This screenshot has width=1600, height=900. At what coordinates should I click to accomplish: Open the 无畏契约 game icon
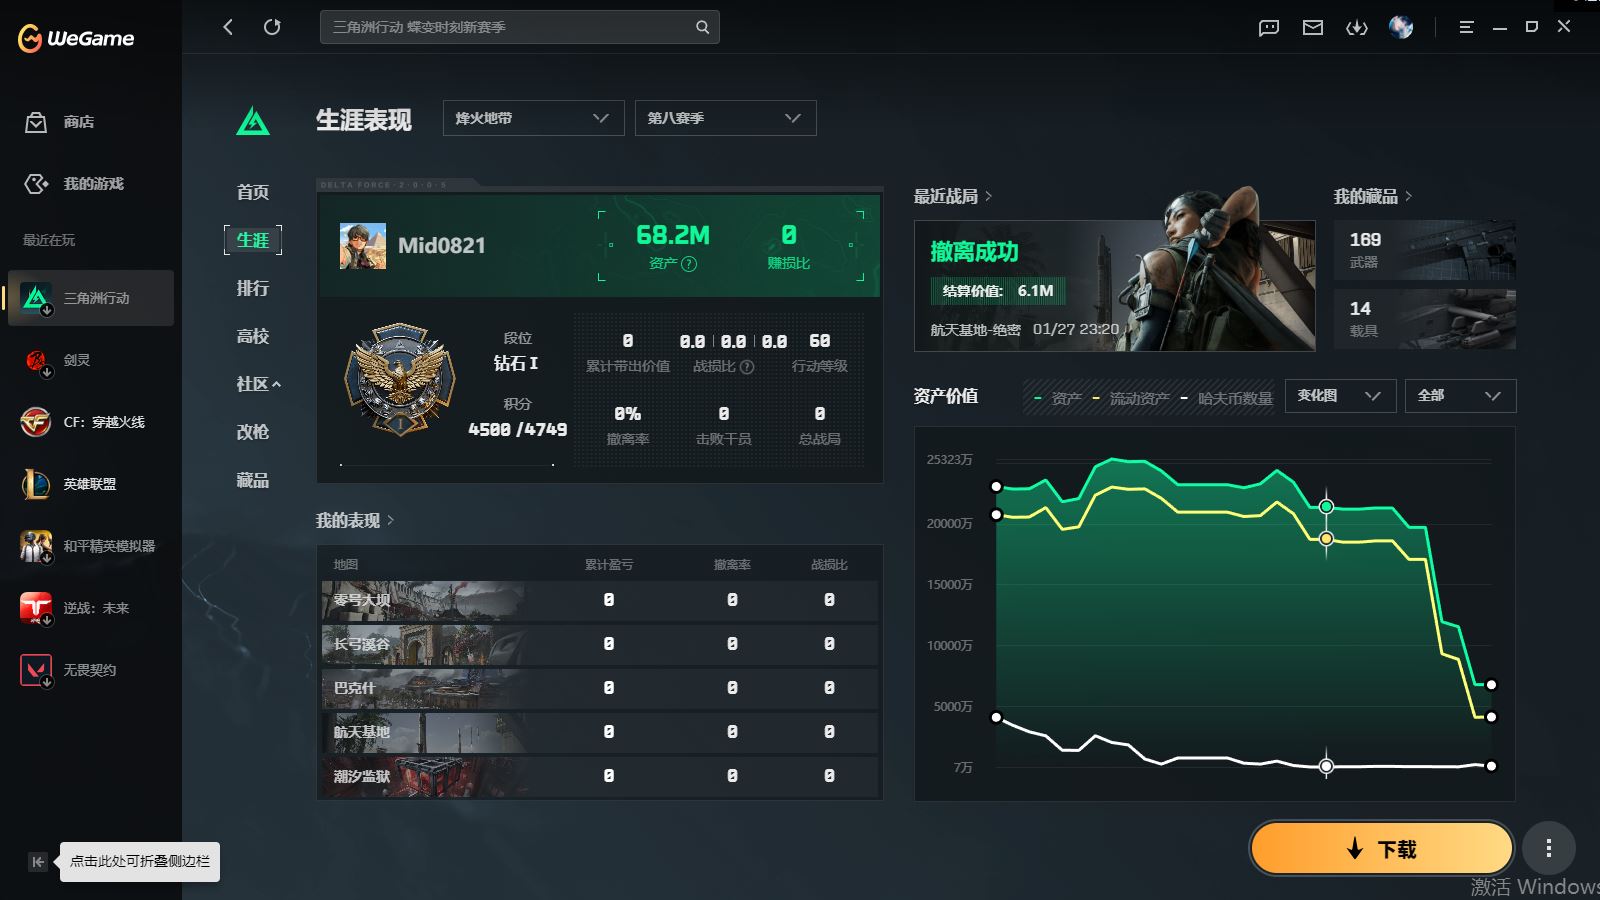click(x=36, y=670)
